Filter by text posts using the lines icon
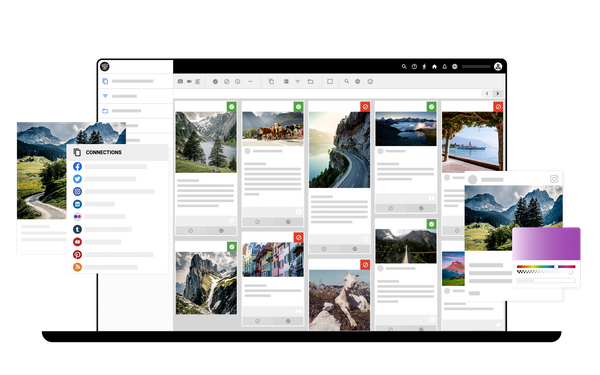 (x=198, y=82)
